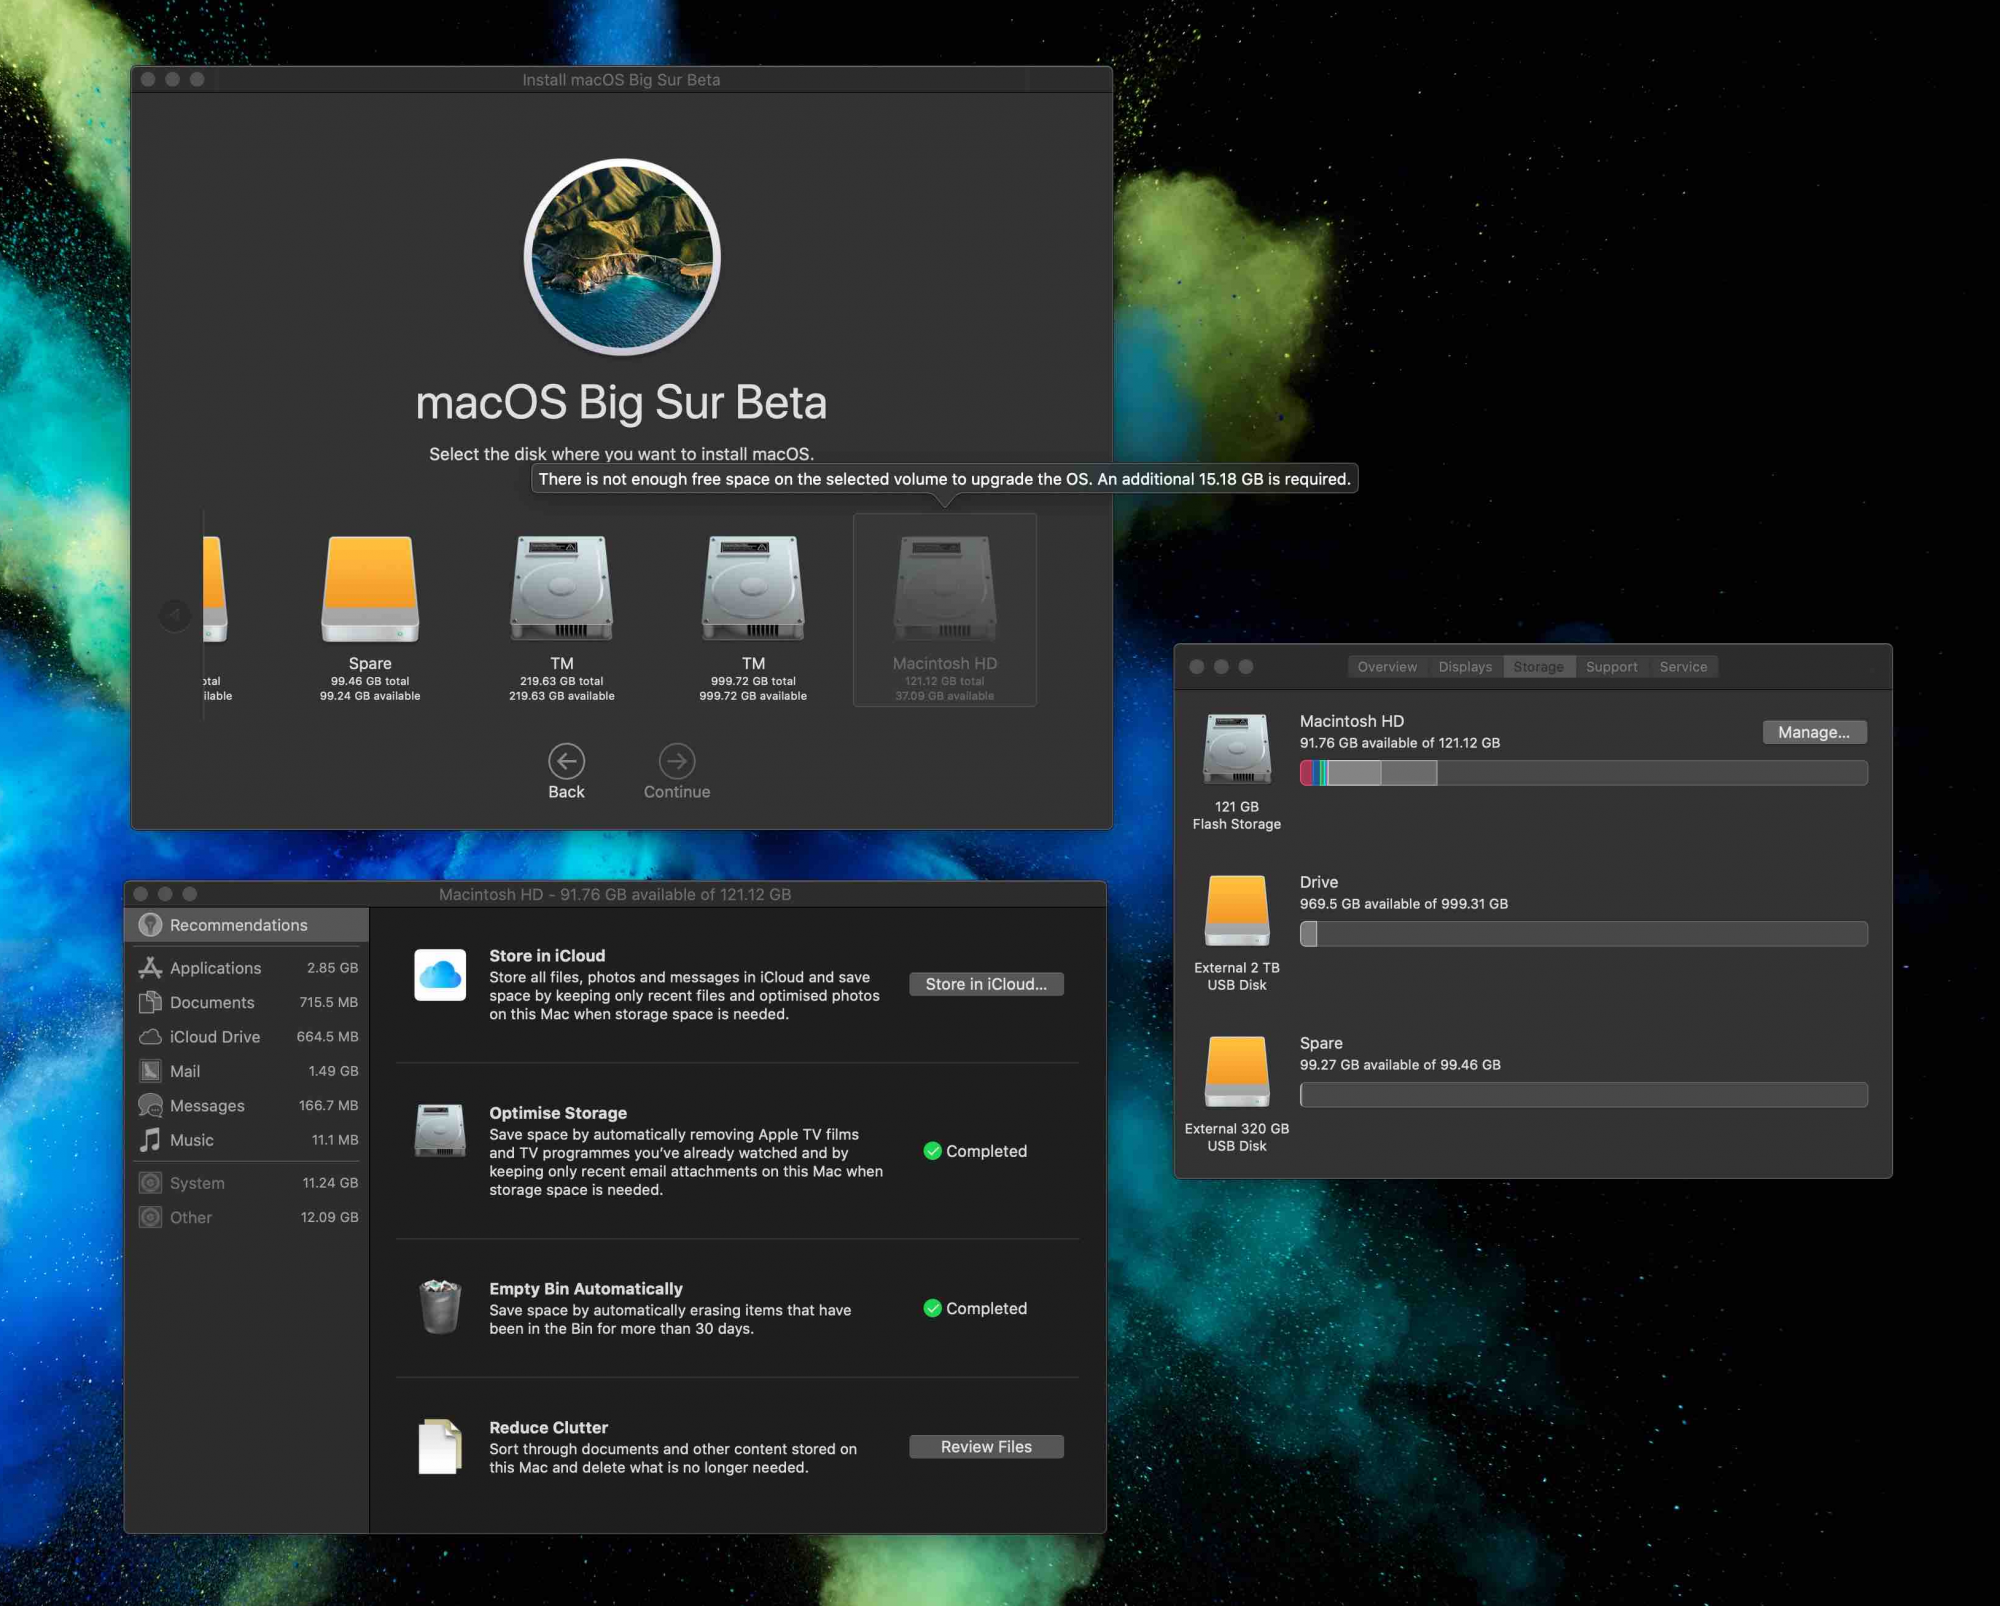The height and width of the screenshot is (1606, 2000).
Task: Click the Storage Management window title bar
Action: coord(615,894)
